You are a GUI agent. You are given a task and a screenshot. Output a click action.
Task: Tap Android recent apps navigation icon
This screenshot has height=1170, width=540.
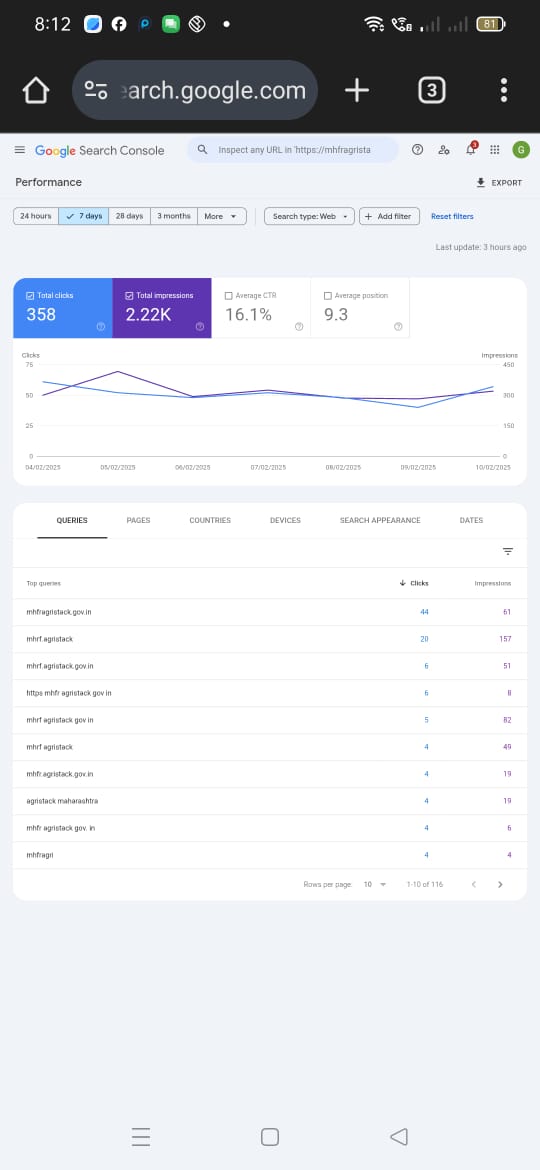coord(141,1136)
